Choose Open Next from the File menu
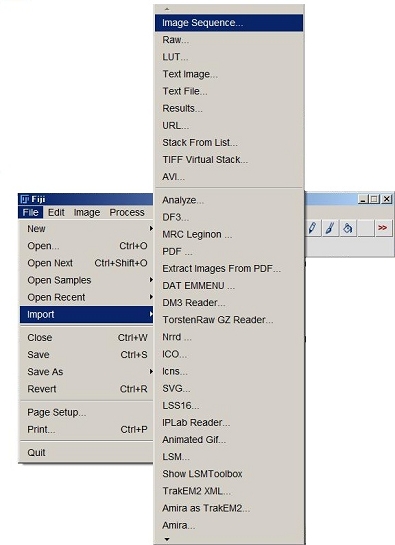 tap(86, 263)
